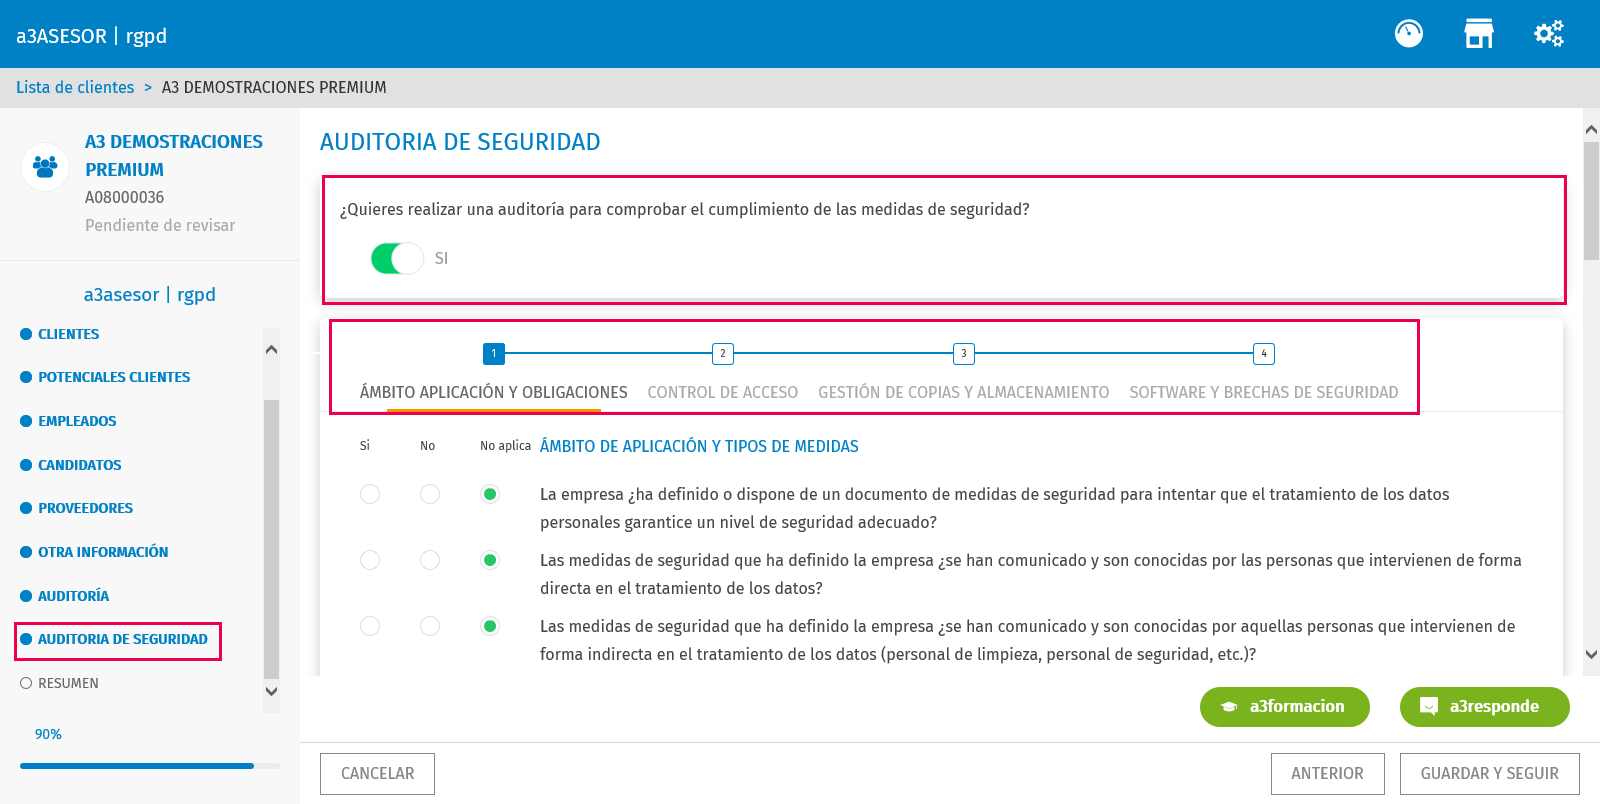Open PROVEEDORES section in sidebar

(85, 508)
